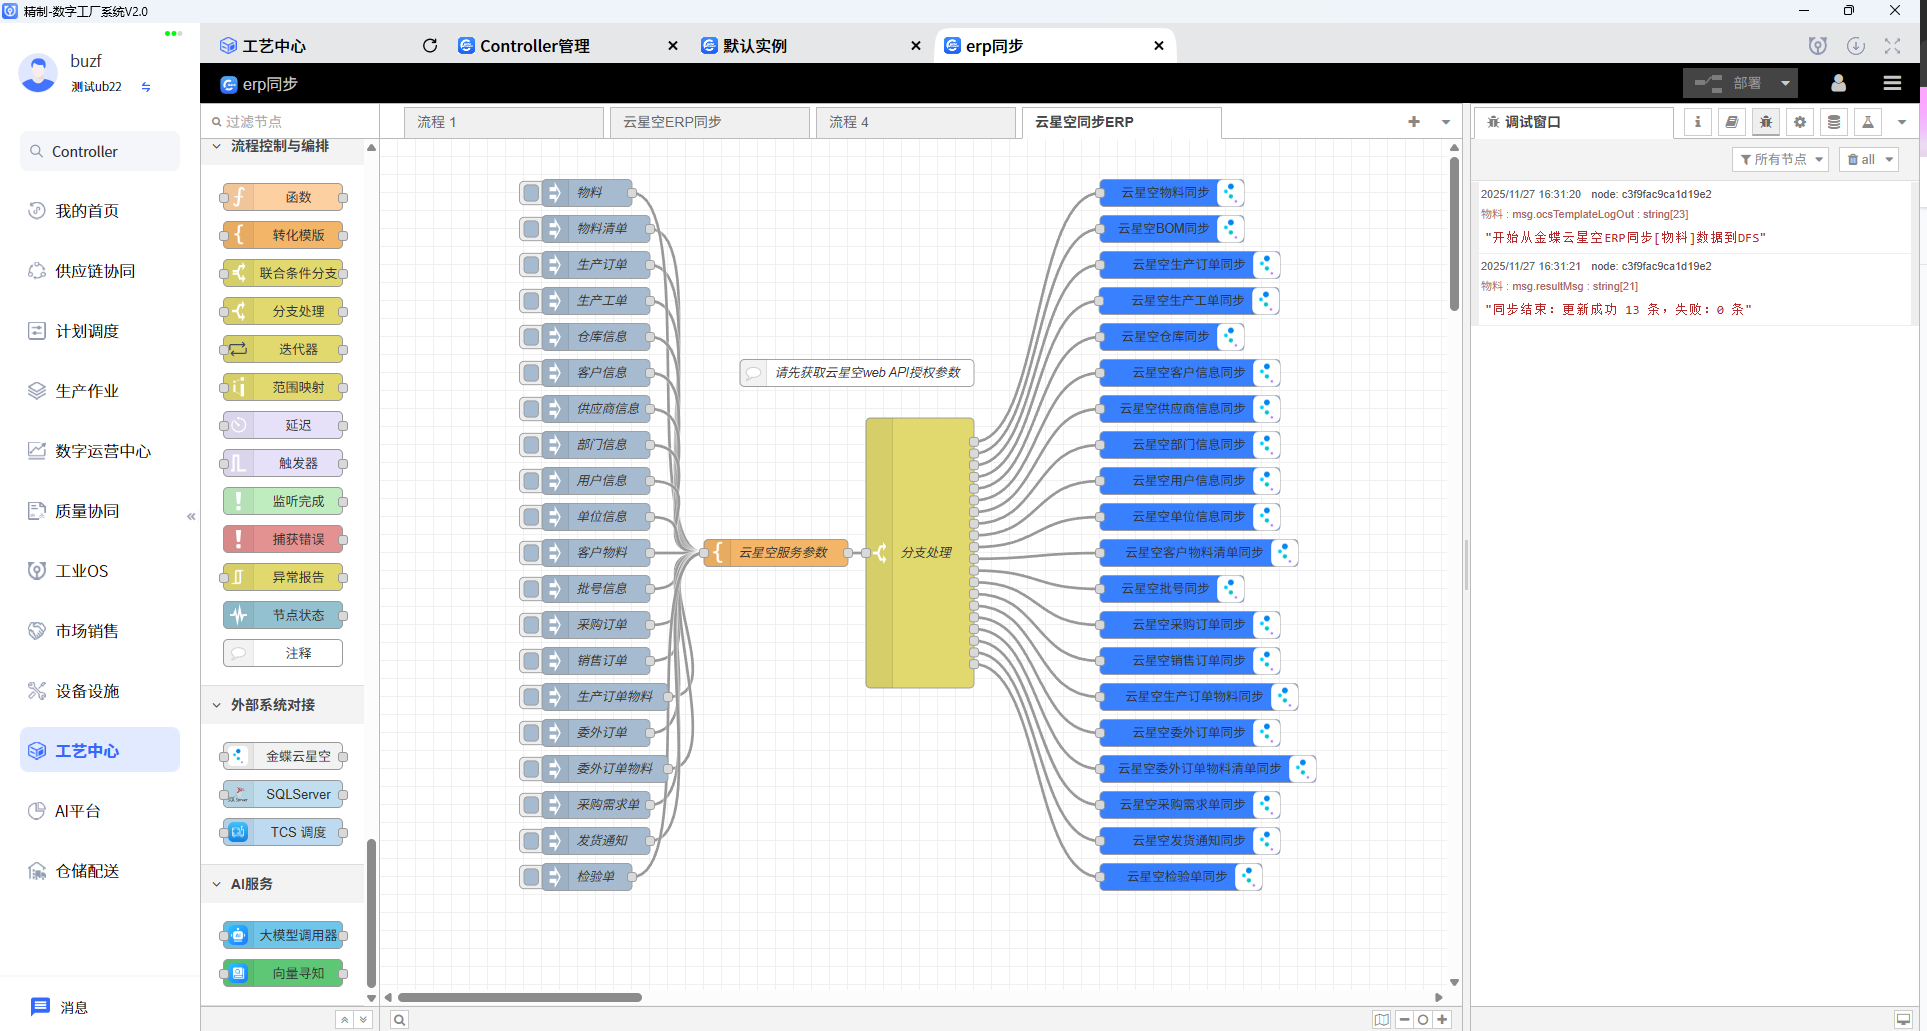Collapse the left navigation sidebar
The height and width of the screenshot is (1031, 1927).
[x=191, y=517]
